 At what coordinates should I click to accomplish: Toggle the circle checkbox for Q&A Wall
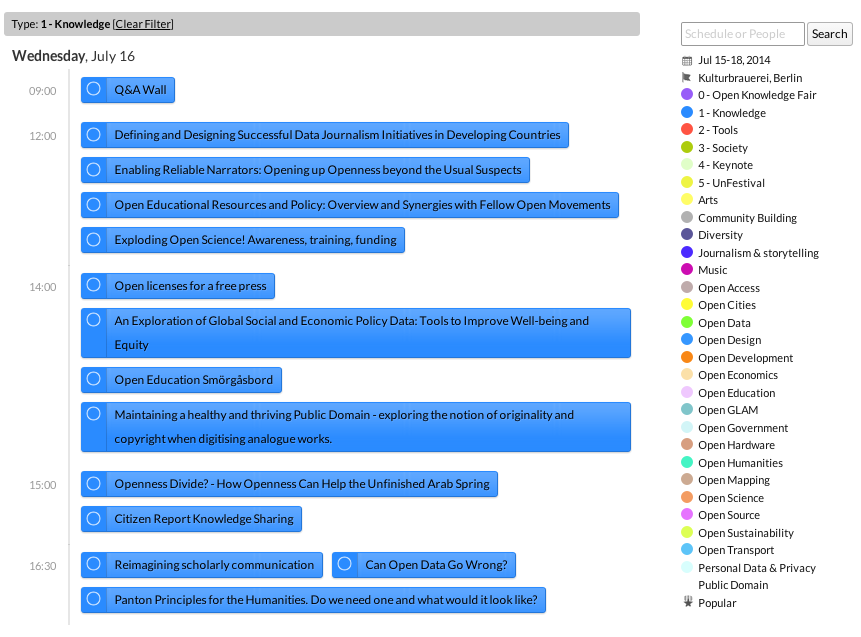(94, 89)
